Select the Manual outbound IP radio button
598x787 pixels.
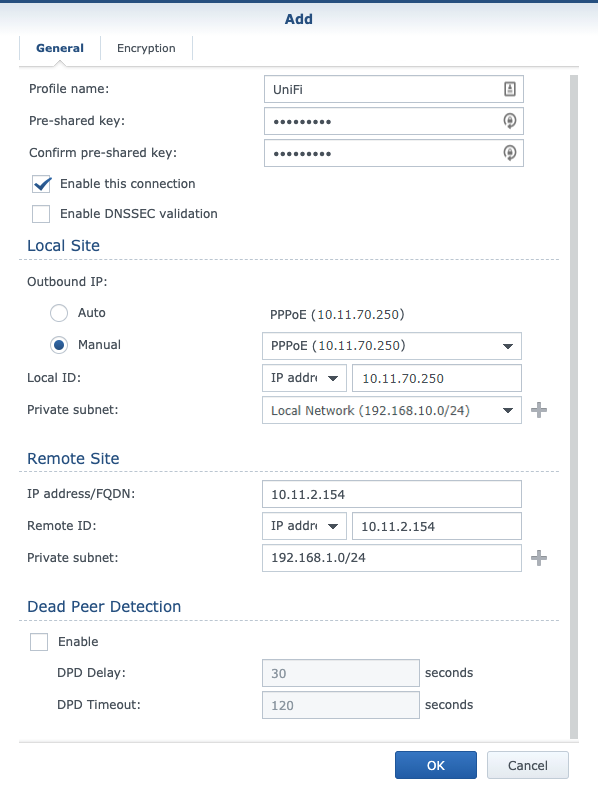[59, 345]
